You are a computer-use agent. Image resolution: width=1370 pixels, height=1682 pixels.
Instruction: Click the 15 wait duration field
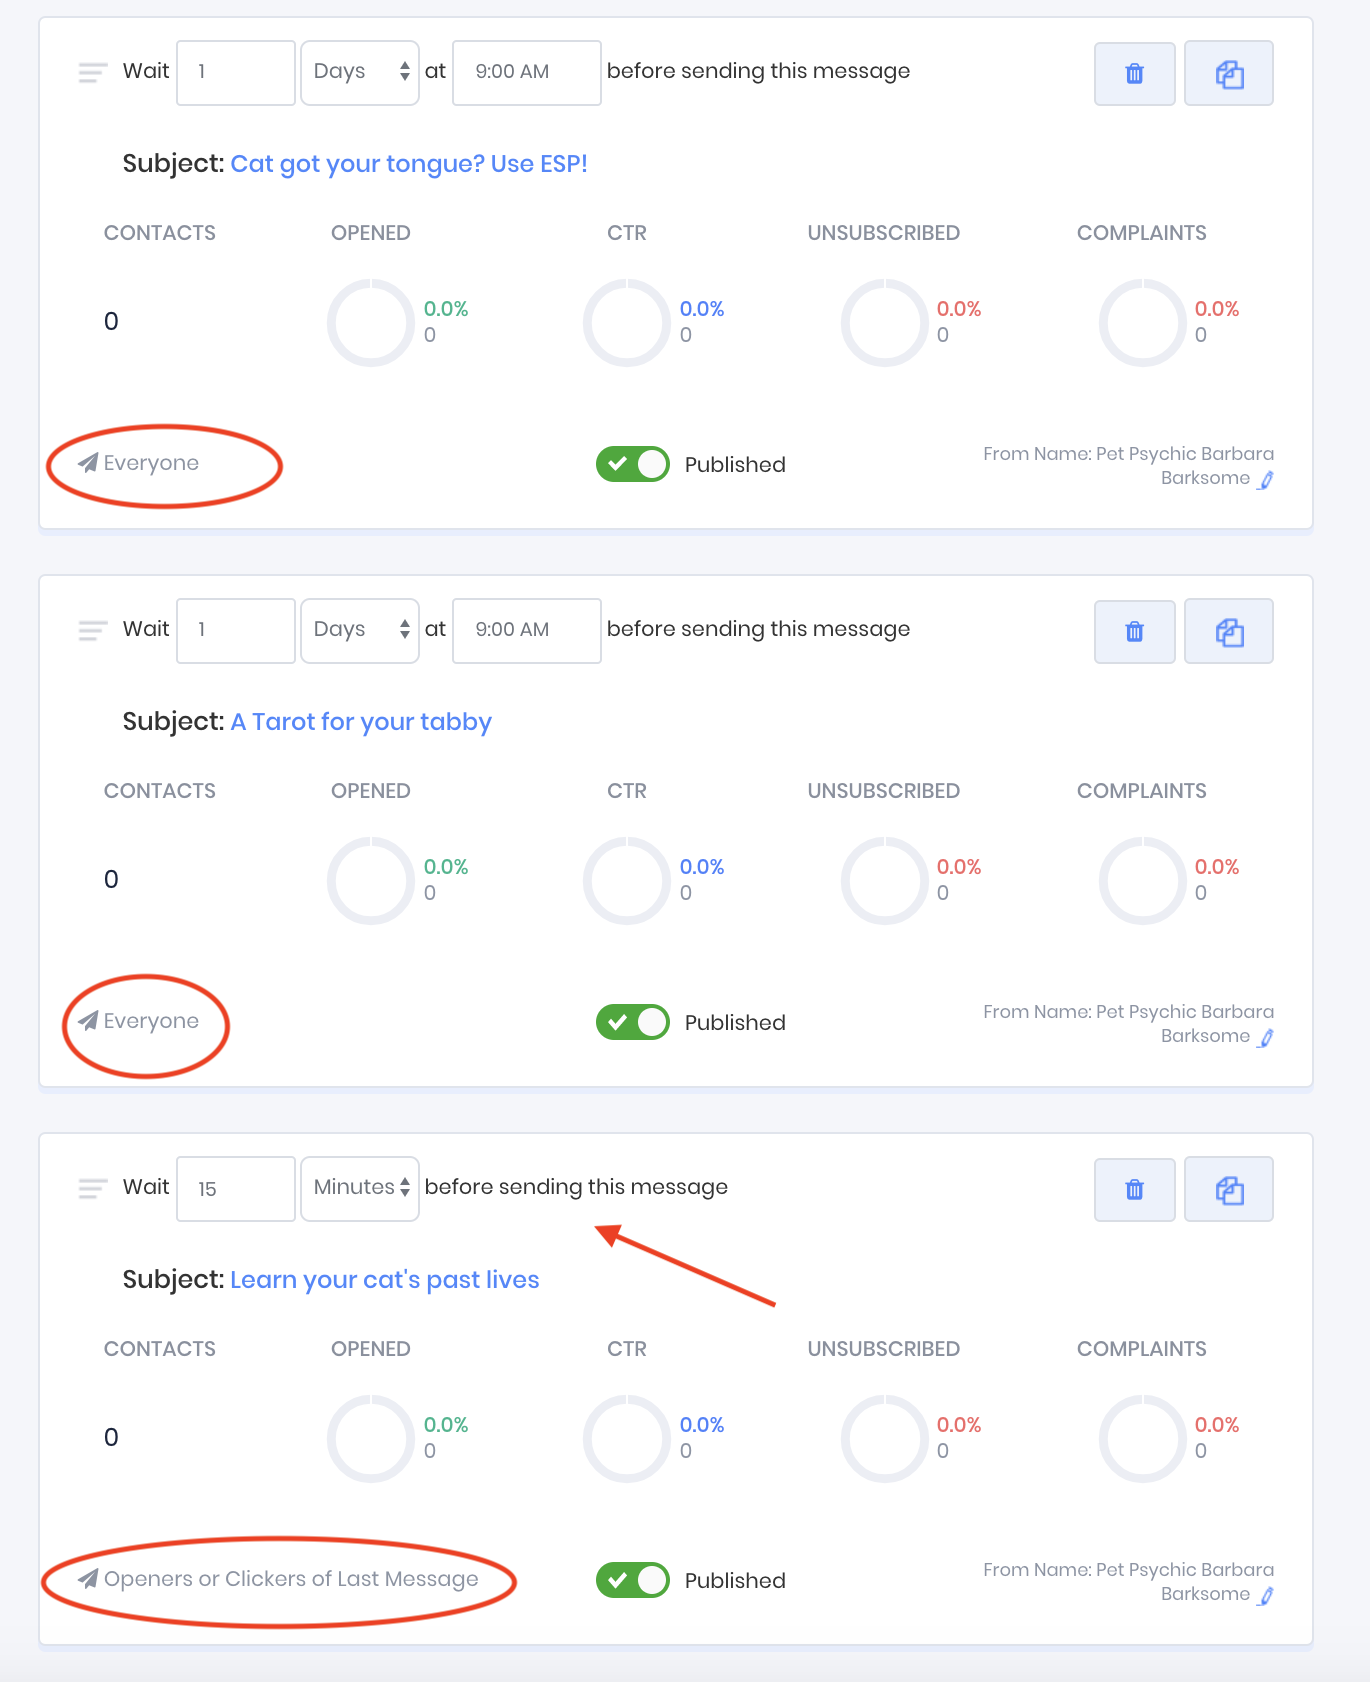[236, 1188]
